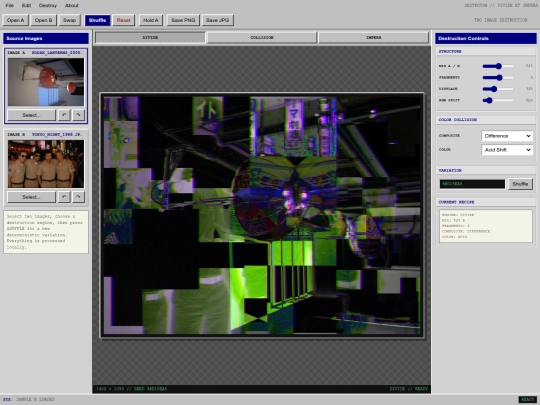The height and width of the screenshot is (405, 540).
Task: Click the Destruction Controls panel title
Action: (486, 38)
